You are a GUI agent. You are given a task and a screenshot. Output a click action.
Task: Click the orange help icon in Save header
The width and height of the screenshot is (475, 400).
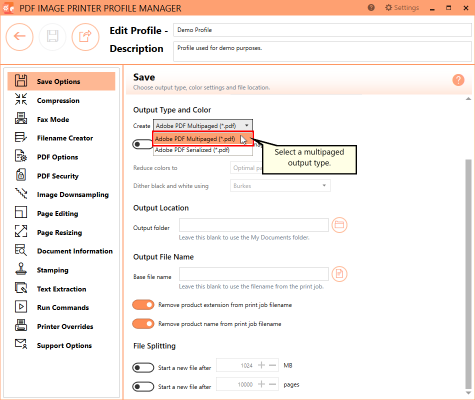click(x=458, y=80)
